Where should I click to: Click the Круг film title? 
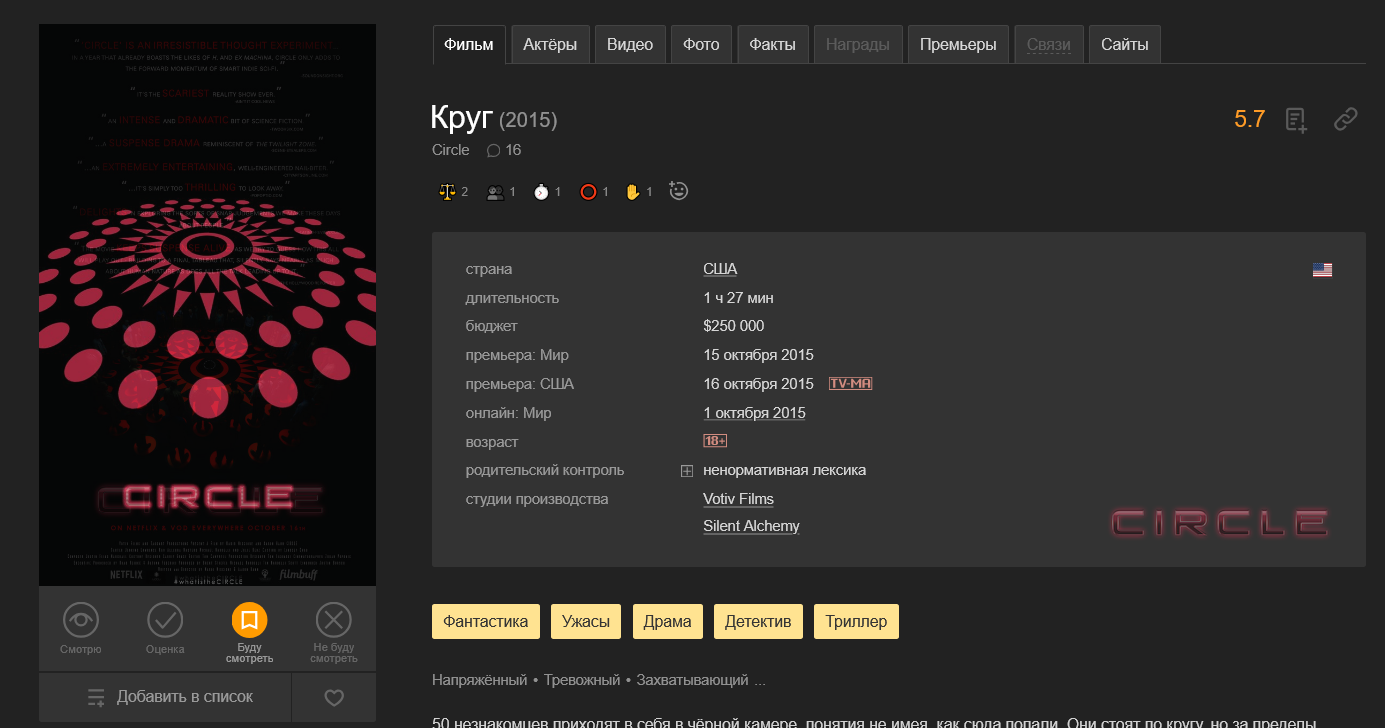(x=462, y=118)
